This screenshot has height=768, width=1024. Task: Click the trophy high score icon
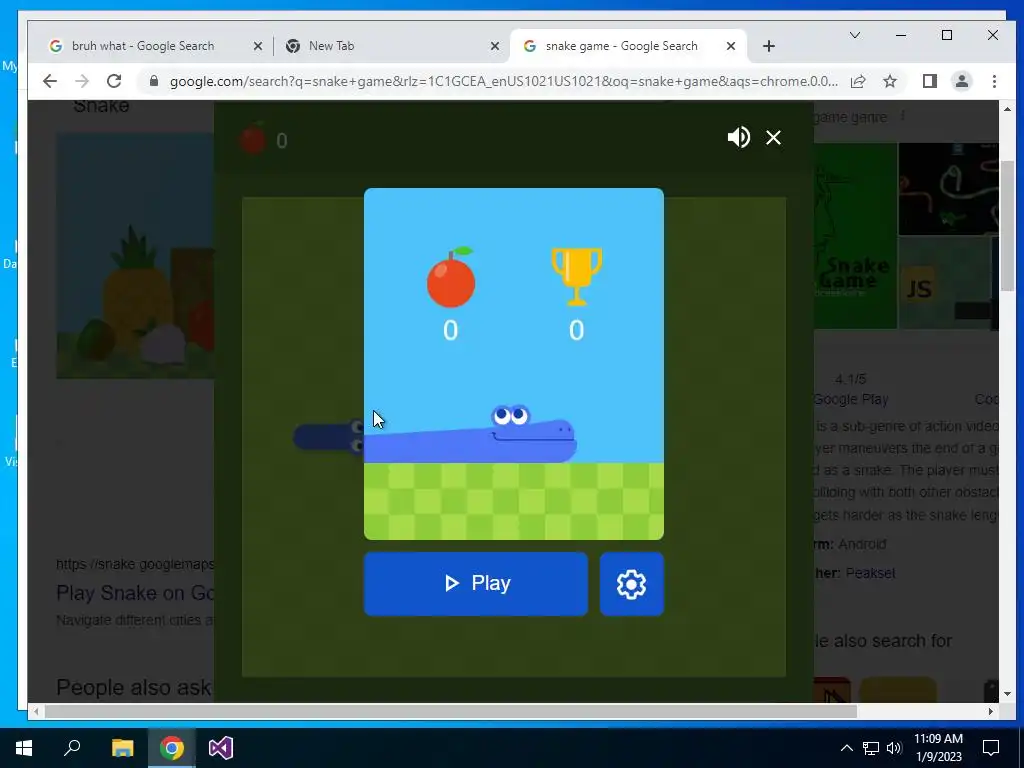tap(576, 276)
